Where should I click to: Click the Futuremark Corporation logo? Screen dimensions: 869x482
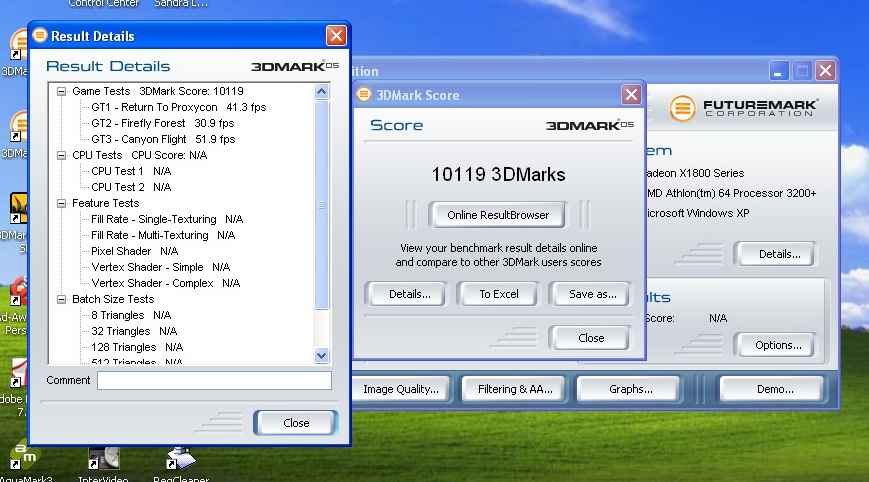(745, 107)
